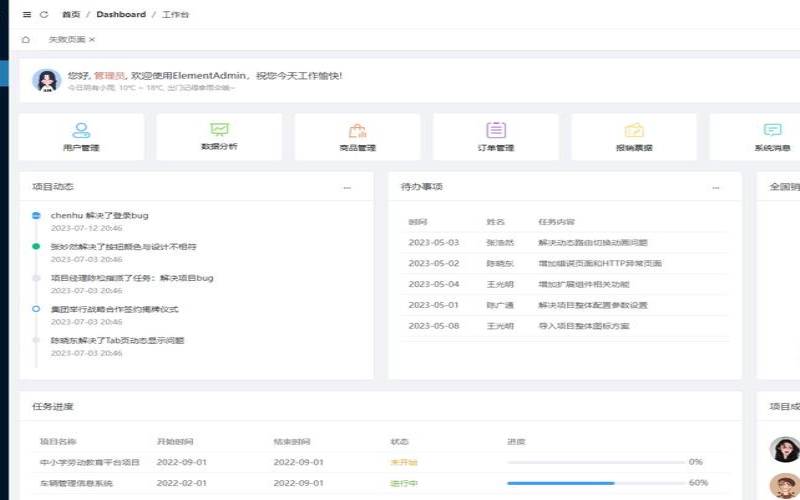Click the refresh icon in header
Screen dimensions: 800x500
coord(44,15)
